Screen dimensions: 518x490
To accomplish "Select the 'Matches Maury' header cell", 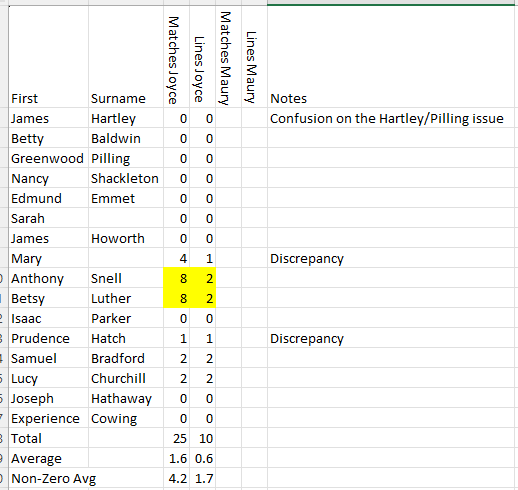I will (x=229, y=57).
